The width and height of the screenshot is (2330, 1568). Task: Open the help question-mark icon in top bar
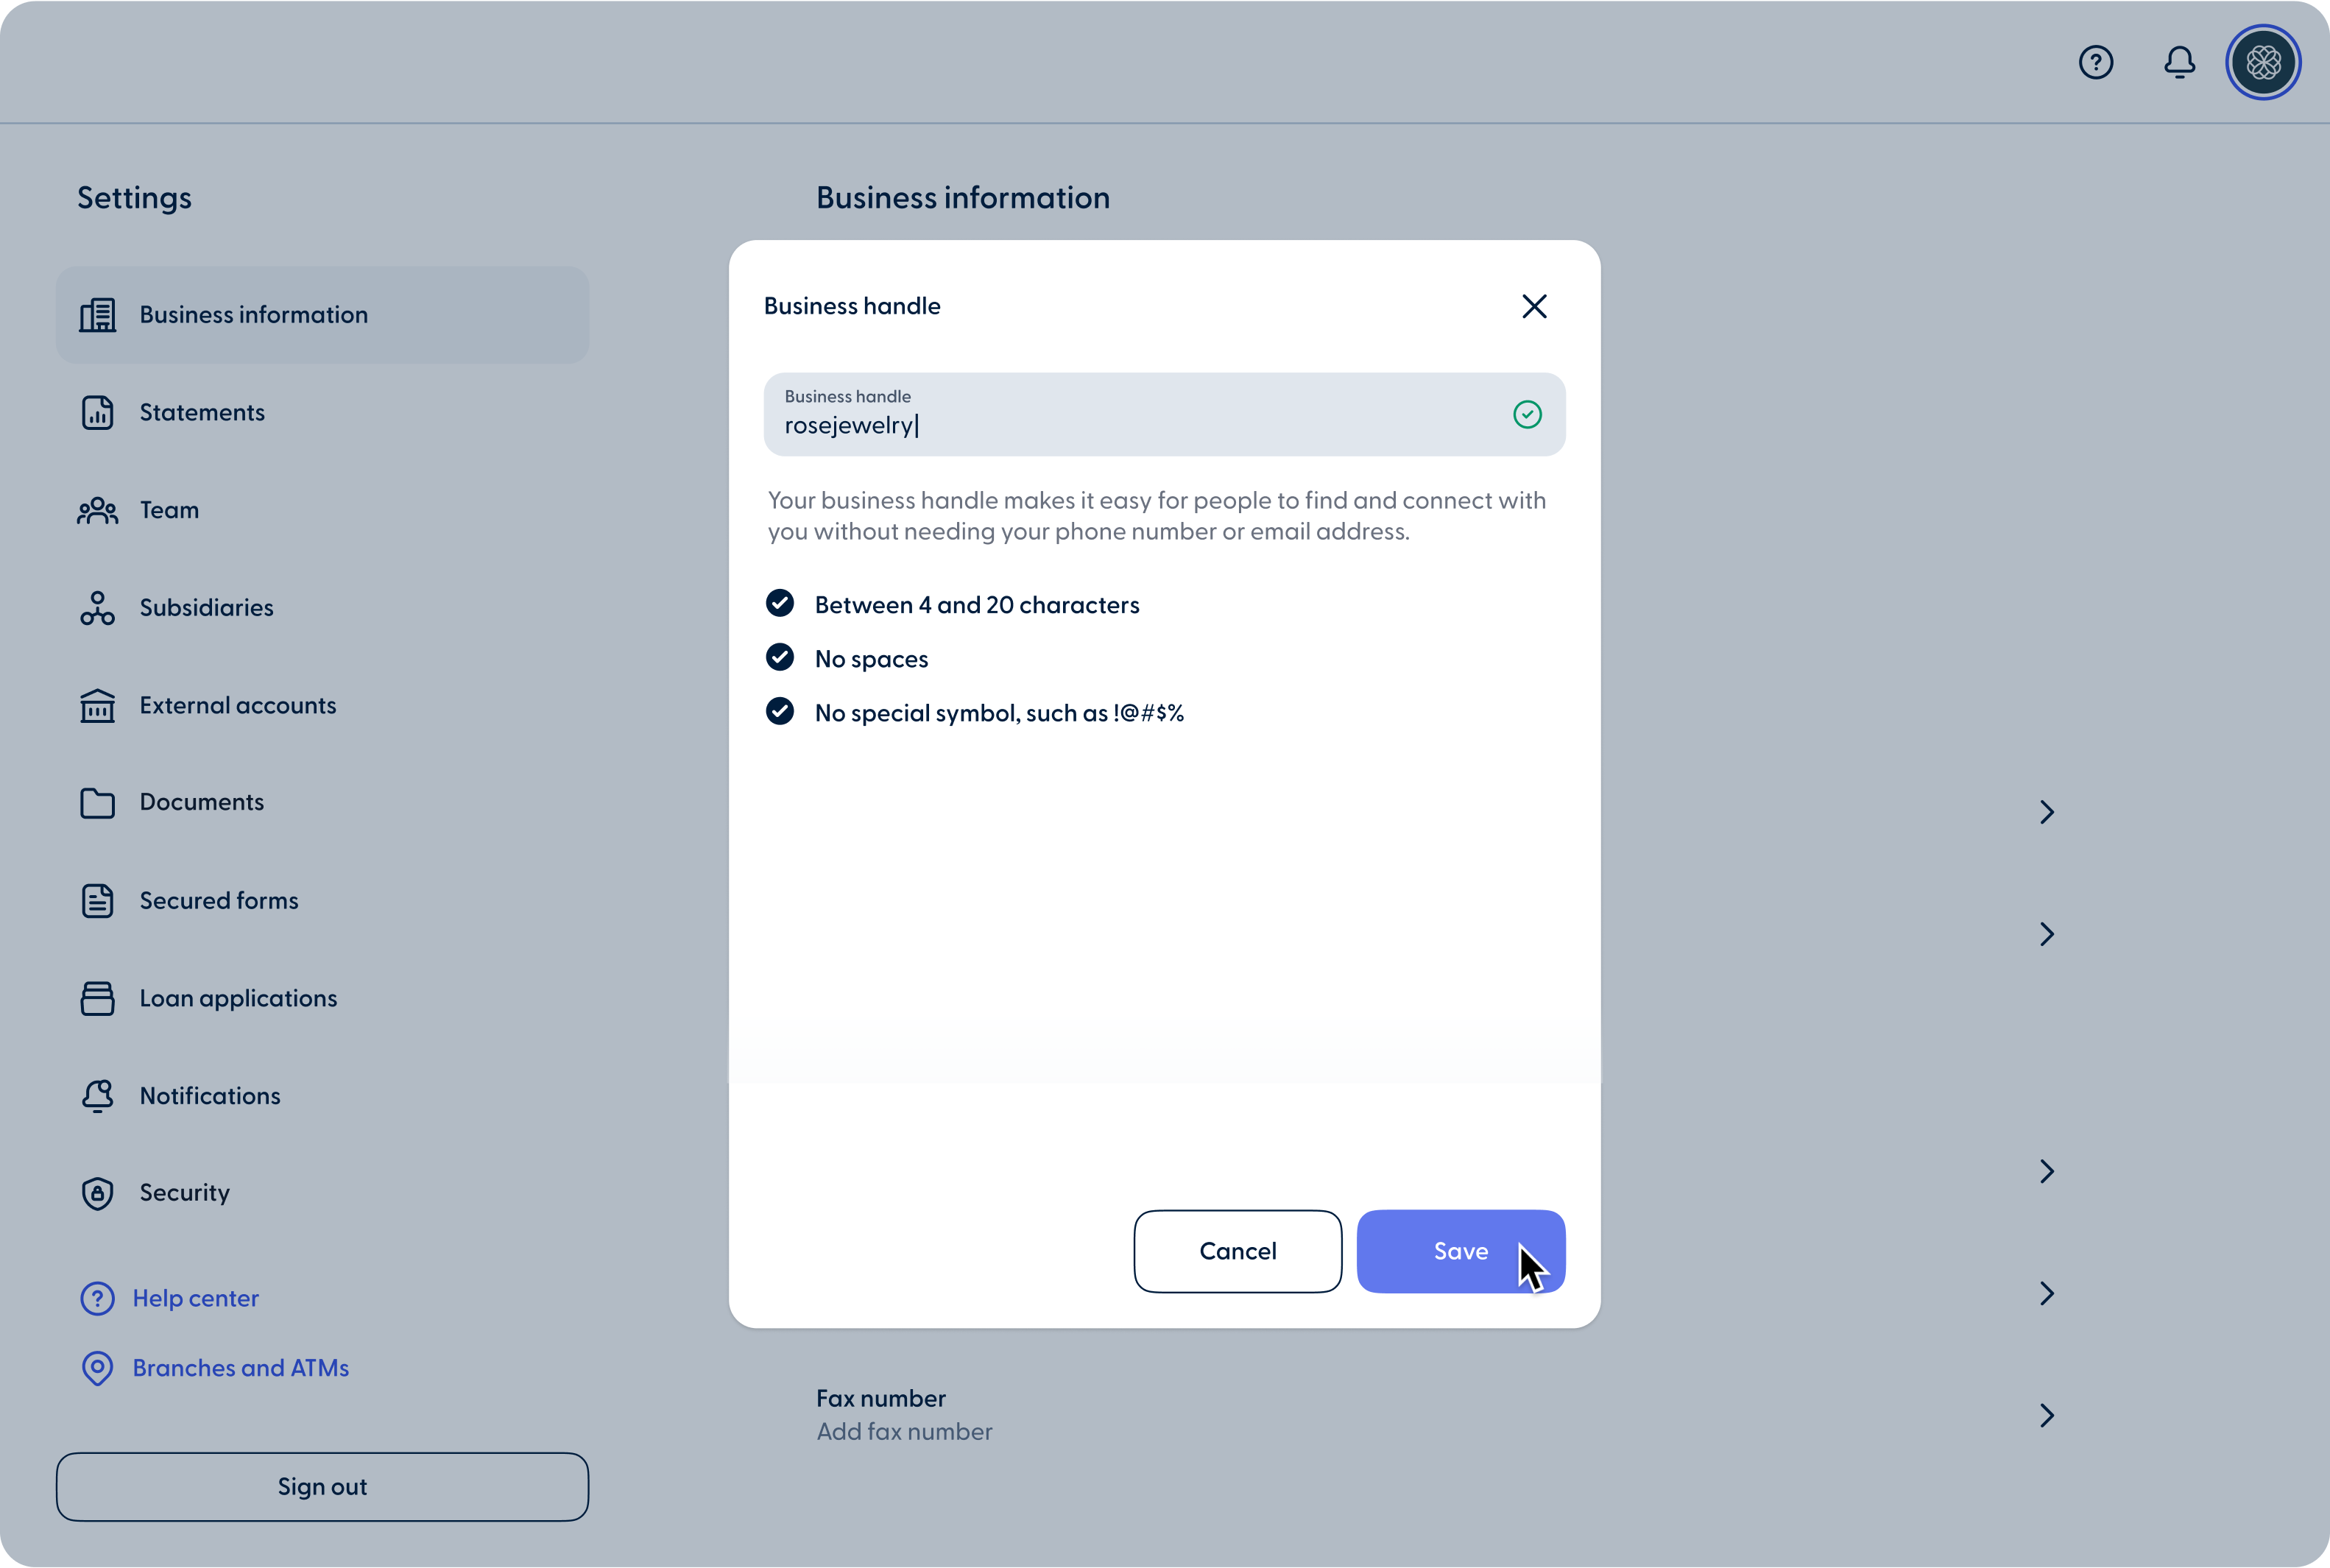click(2096, 62)
